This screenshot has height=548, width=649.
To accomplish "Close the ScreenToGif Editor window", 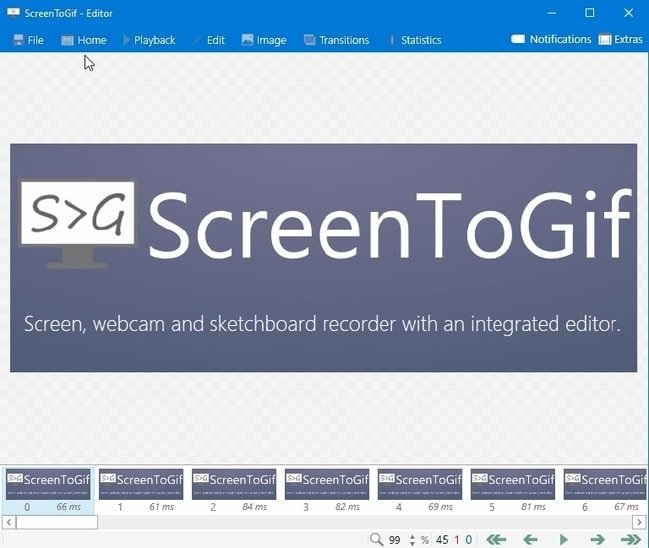I will tap(628, 13).
